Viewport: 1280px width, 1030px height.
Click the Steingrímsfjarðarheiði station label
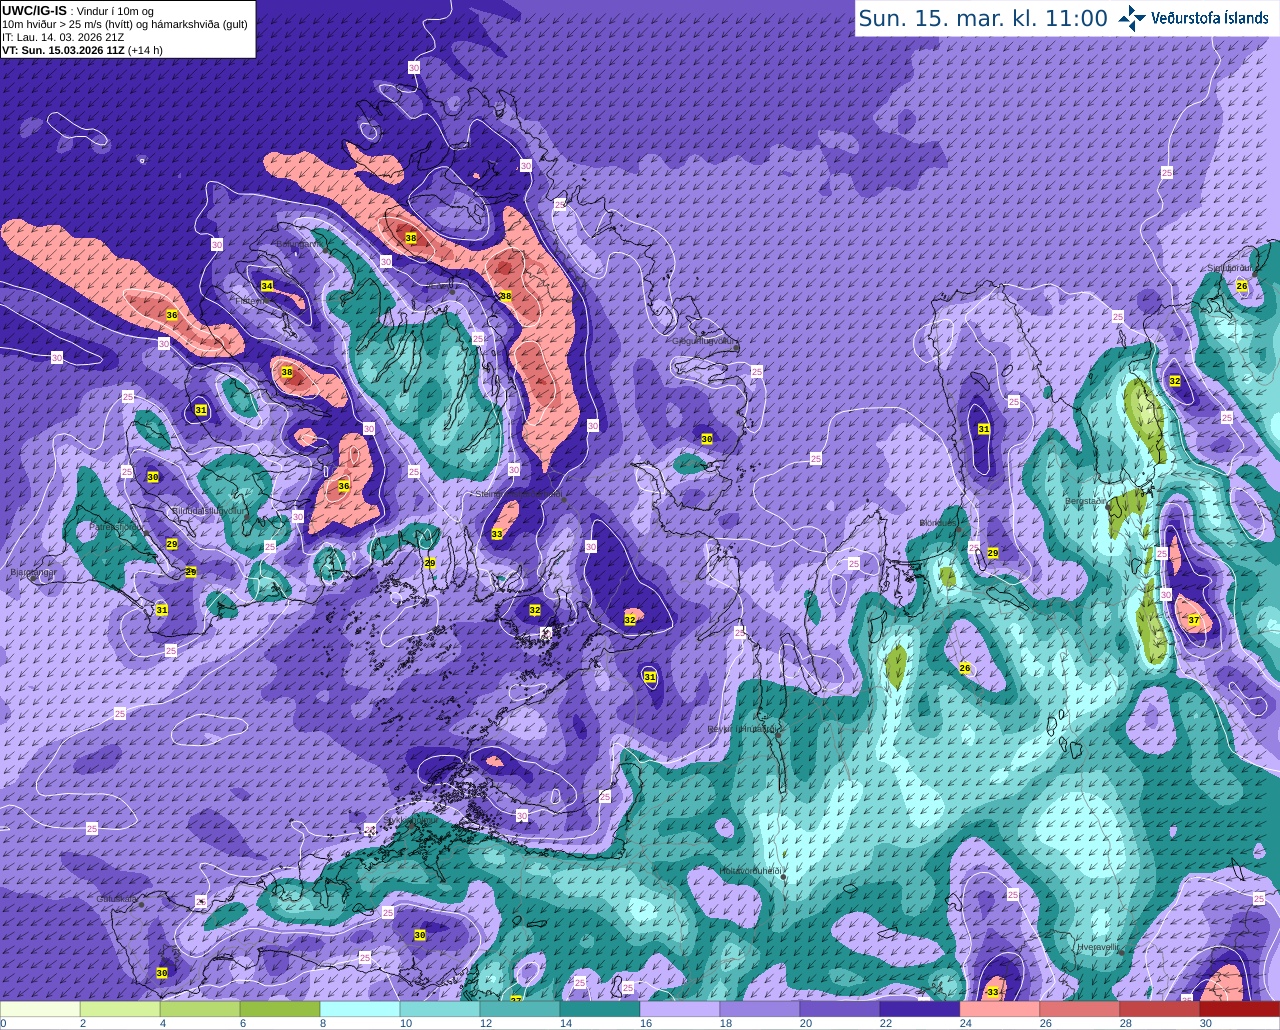(x=517, y=493)
